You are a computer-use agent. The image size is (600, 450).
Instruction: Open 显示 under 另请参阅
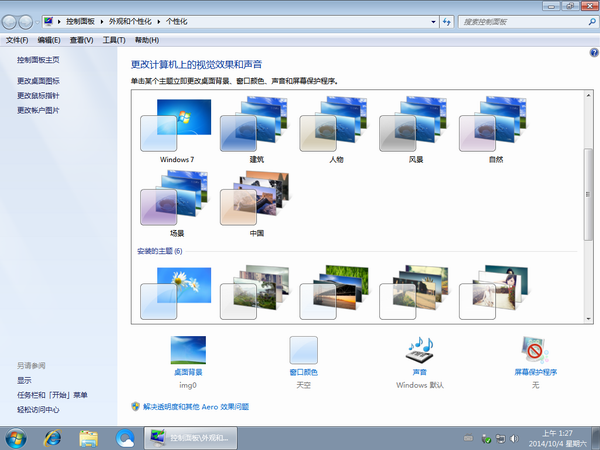[24, 380]
